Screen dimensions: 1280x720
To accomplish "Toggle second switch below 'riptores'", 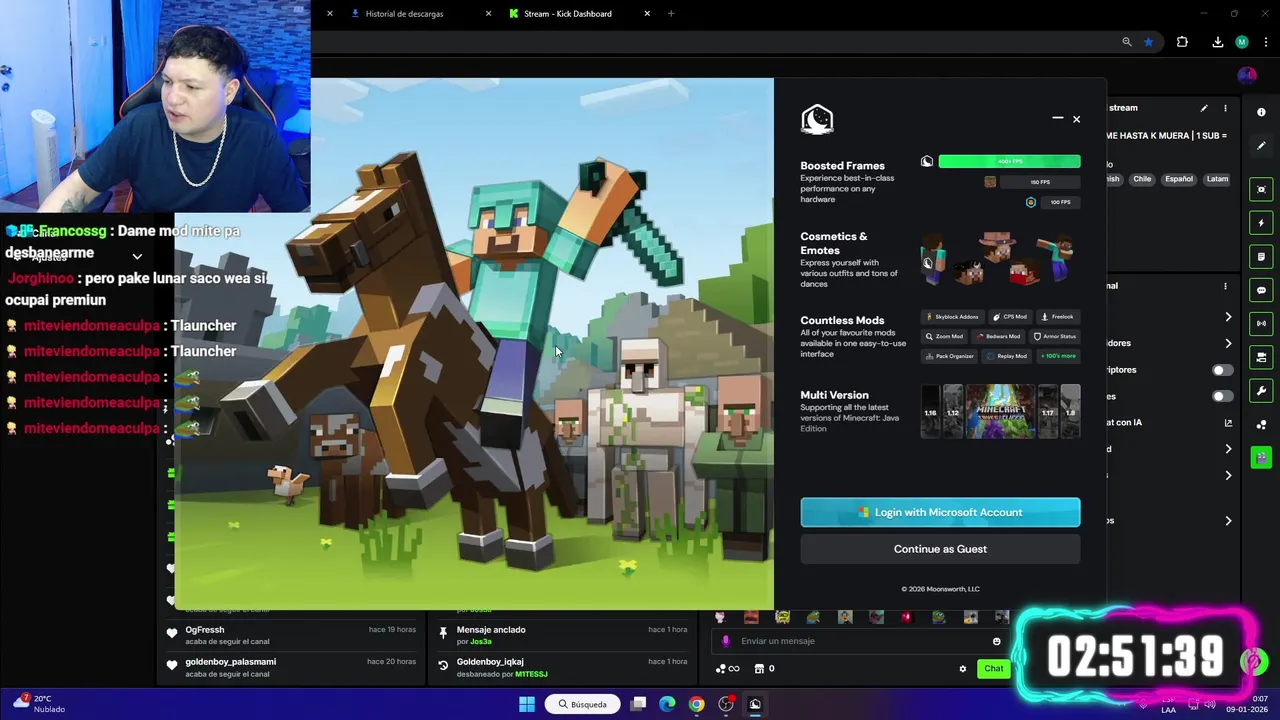I will click(1222, 396).
